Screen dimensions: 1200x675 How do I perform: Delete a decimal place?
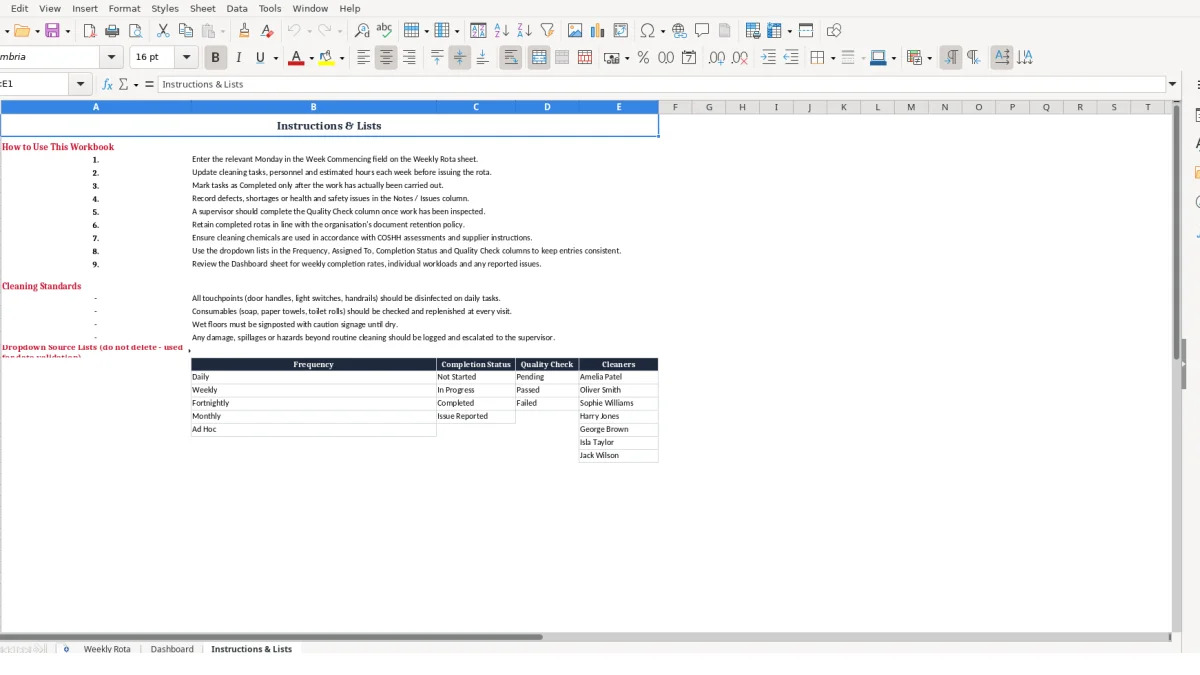click(x=740, y=58)
